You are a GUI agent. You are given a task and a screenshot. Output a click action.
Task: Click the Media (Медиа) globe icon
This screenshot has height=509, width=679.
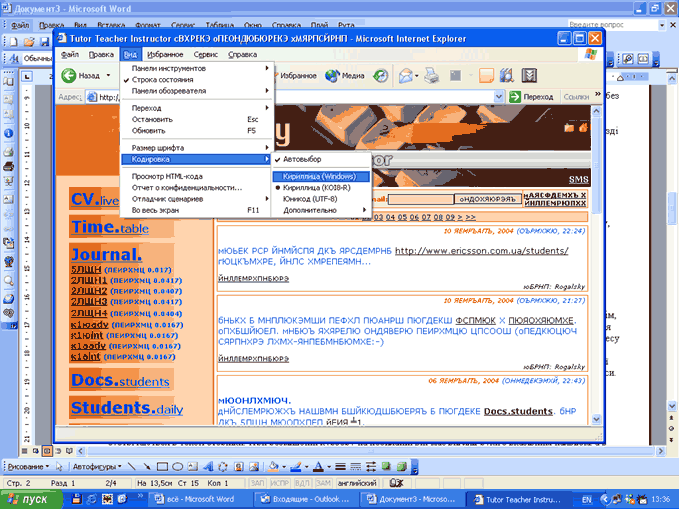[x=332, y=76]
